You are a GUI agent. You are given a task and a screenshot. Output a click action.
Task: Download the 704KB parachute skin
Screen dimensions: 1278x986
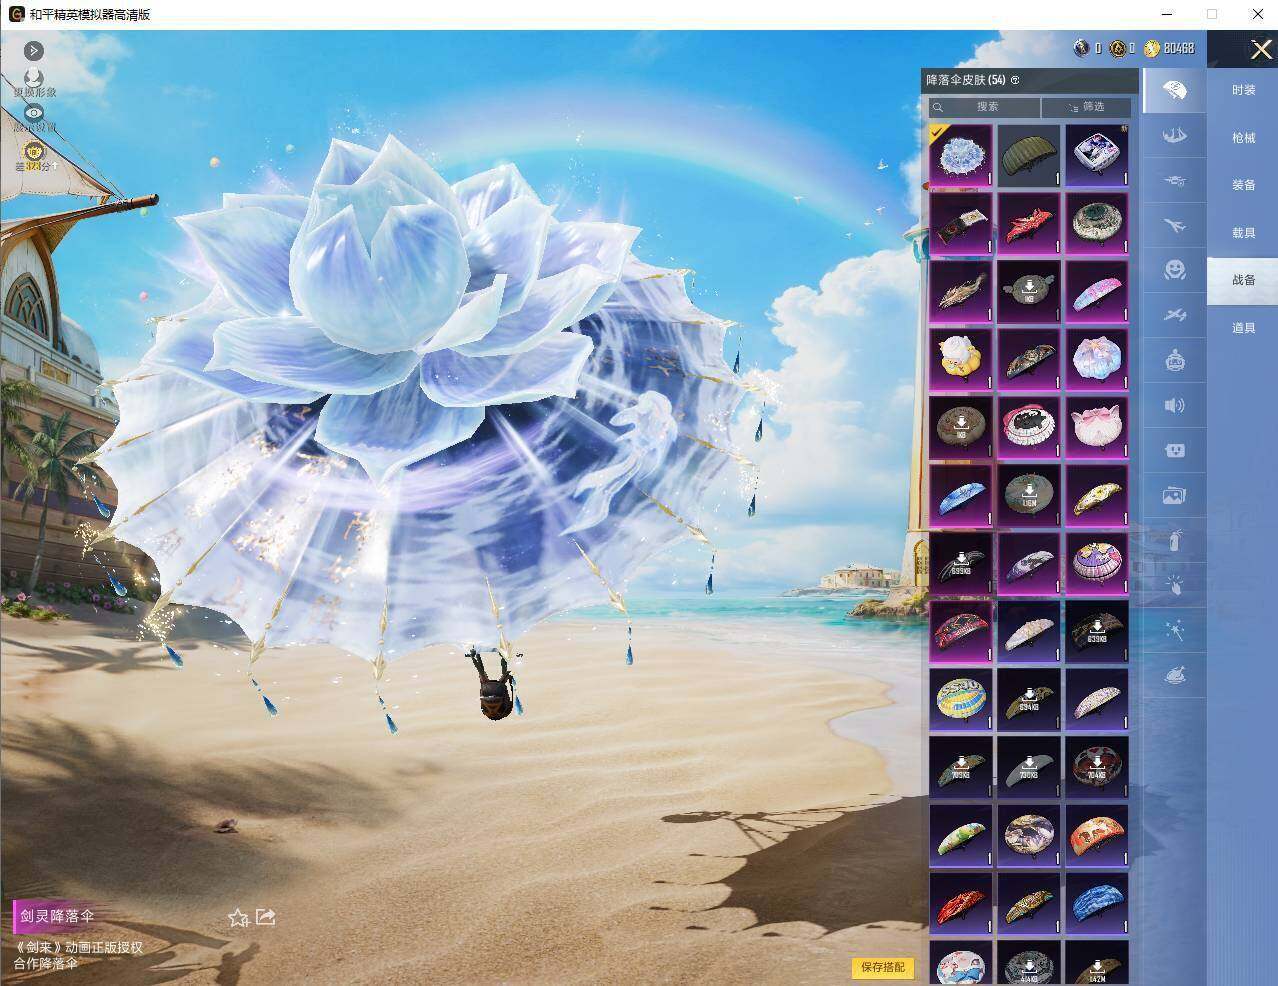coord(1097,767)
